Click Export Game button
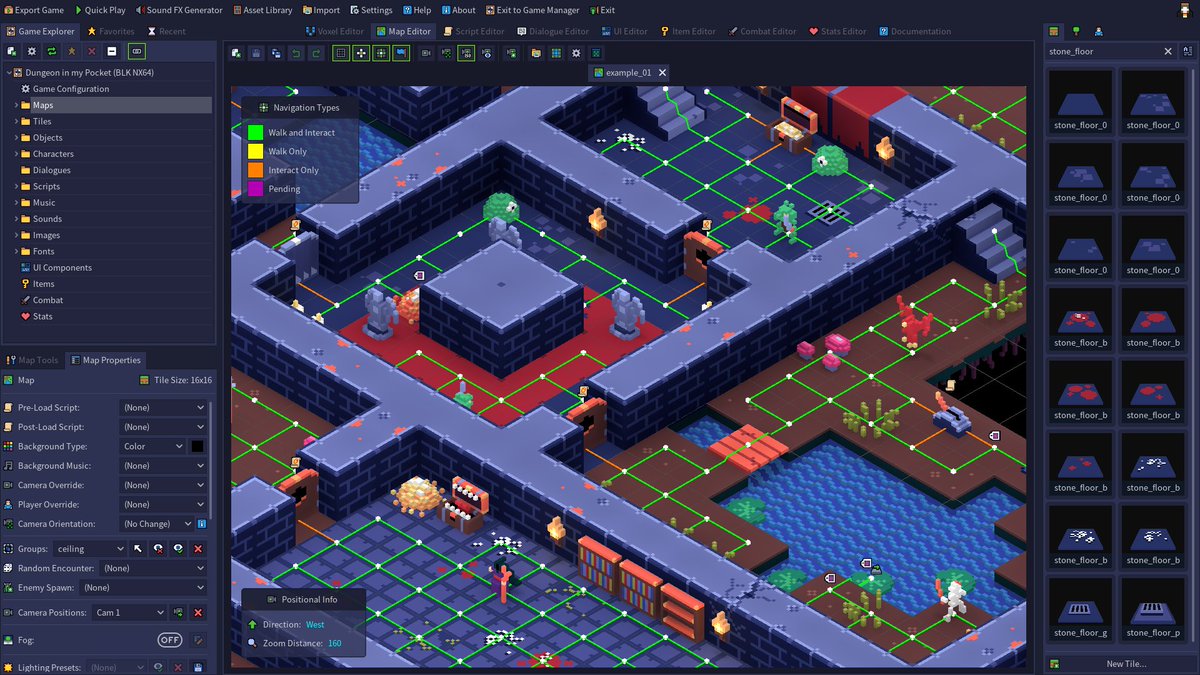1200x675 pixels. point(33,10)
